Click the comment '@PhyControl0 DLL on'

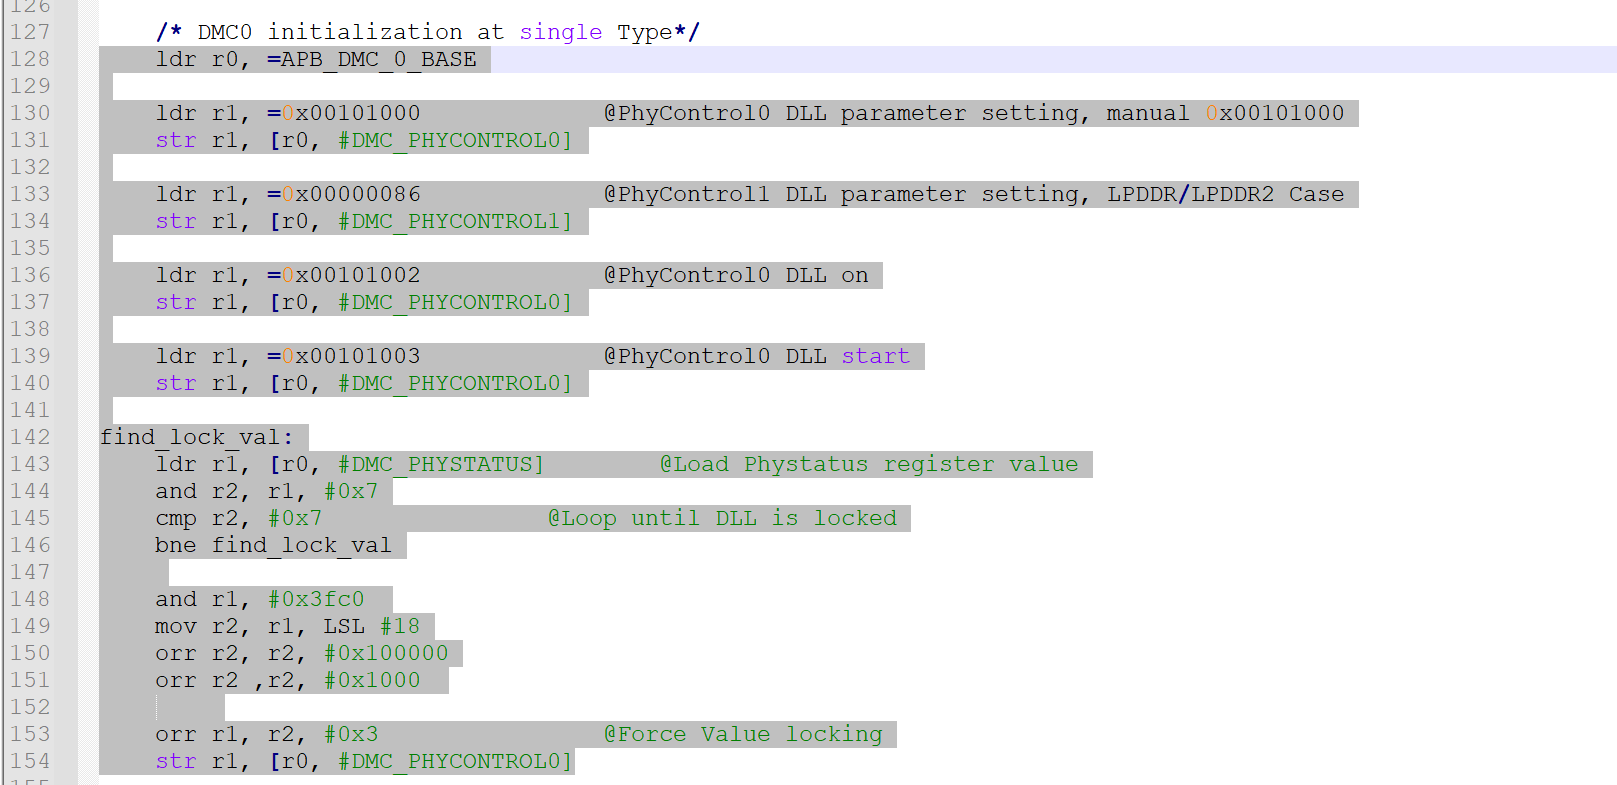coord(736,275)
